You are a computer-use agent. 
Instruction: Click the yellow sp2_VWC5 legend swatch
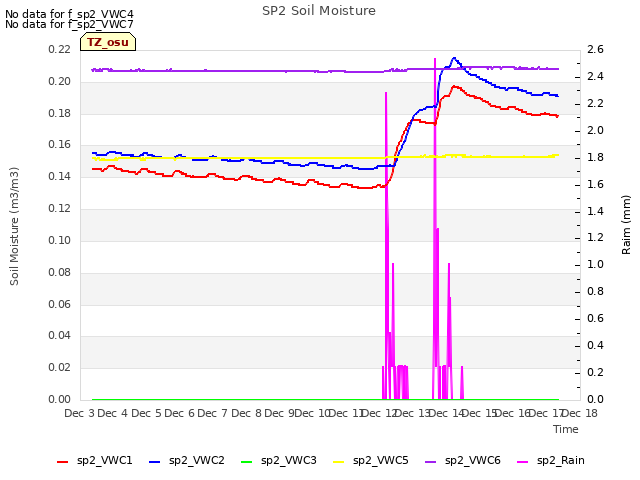(338, 462)
